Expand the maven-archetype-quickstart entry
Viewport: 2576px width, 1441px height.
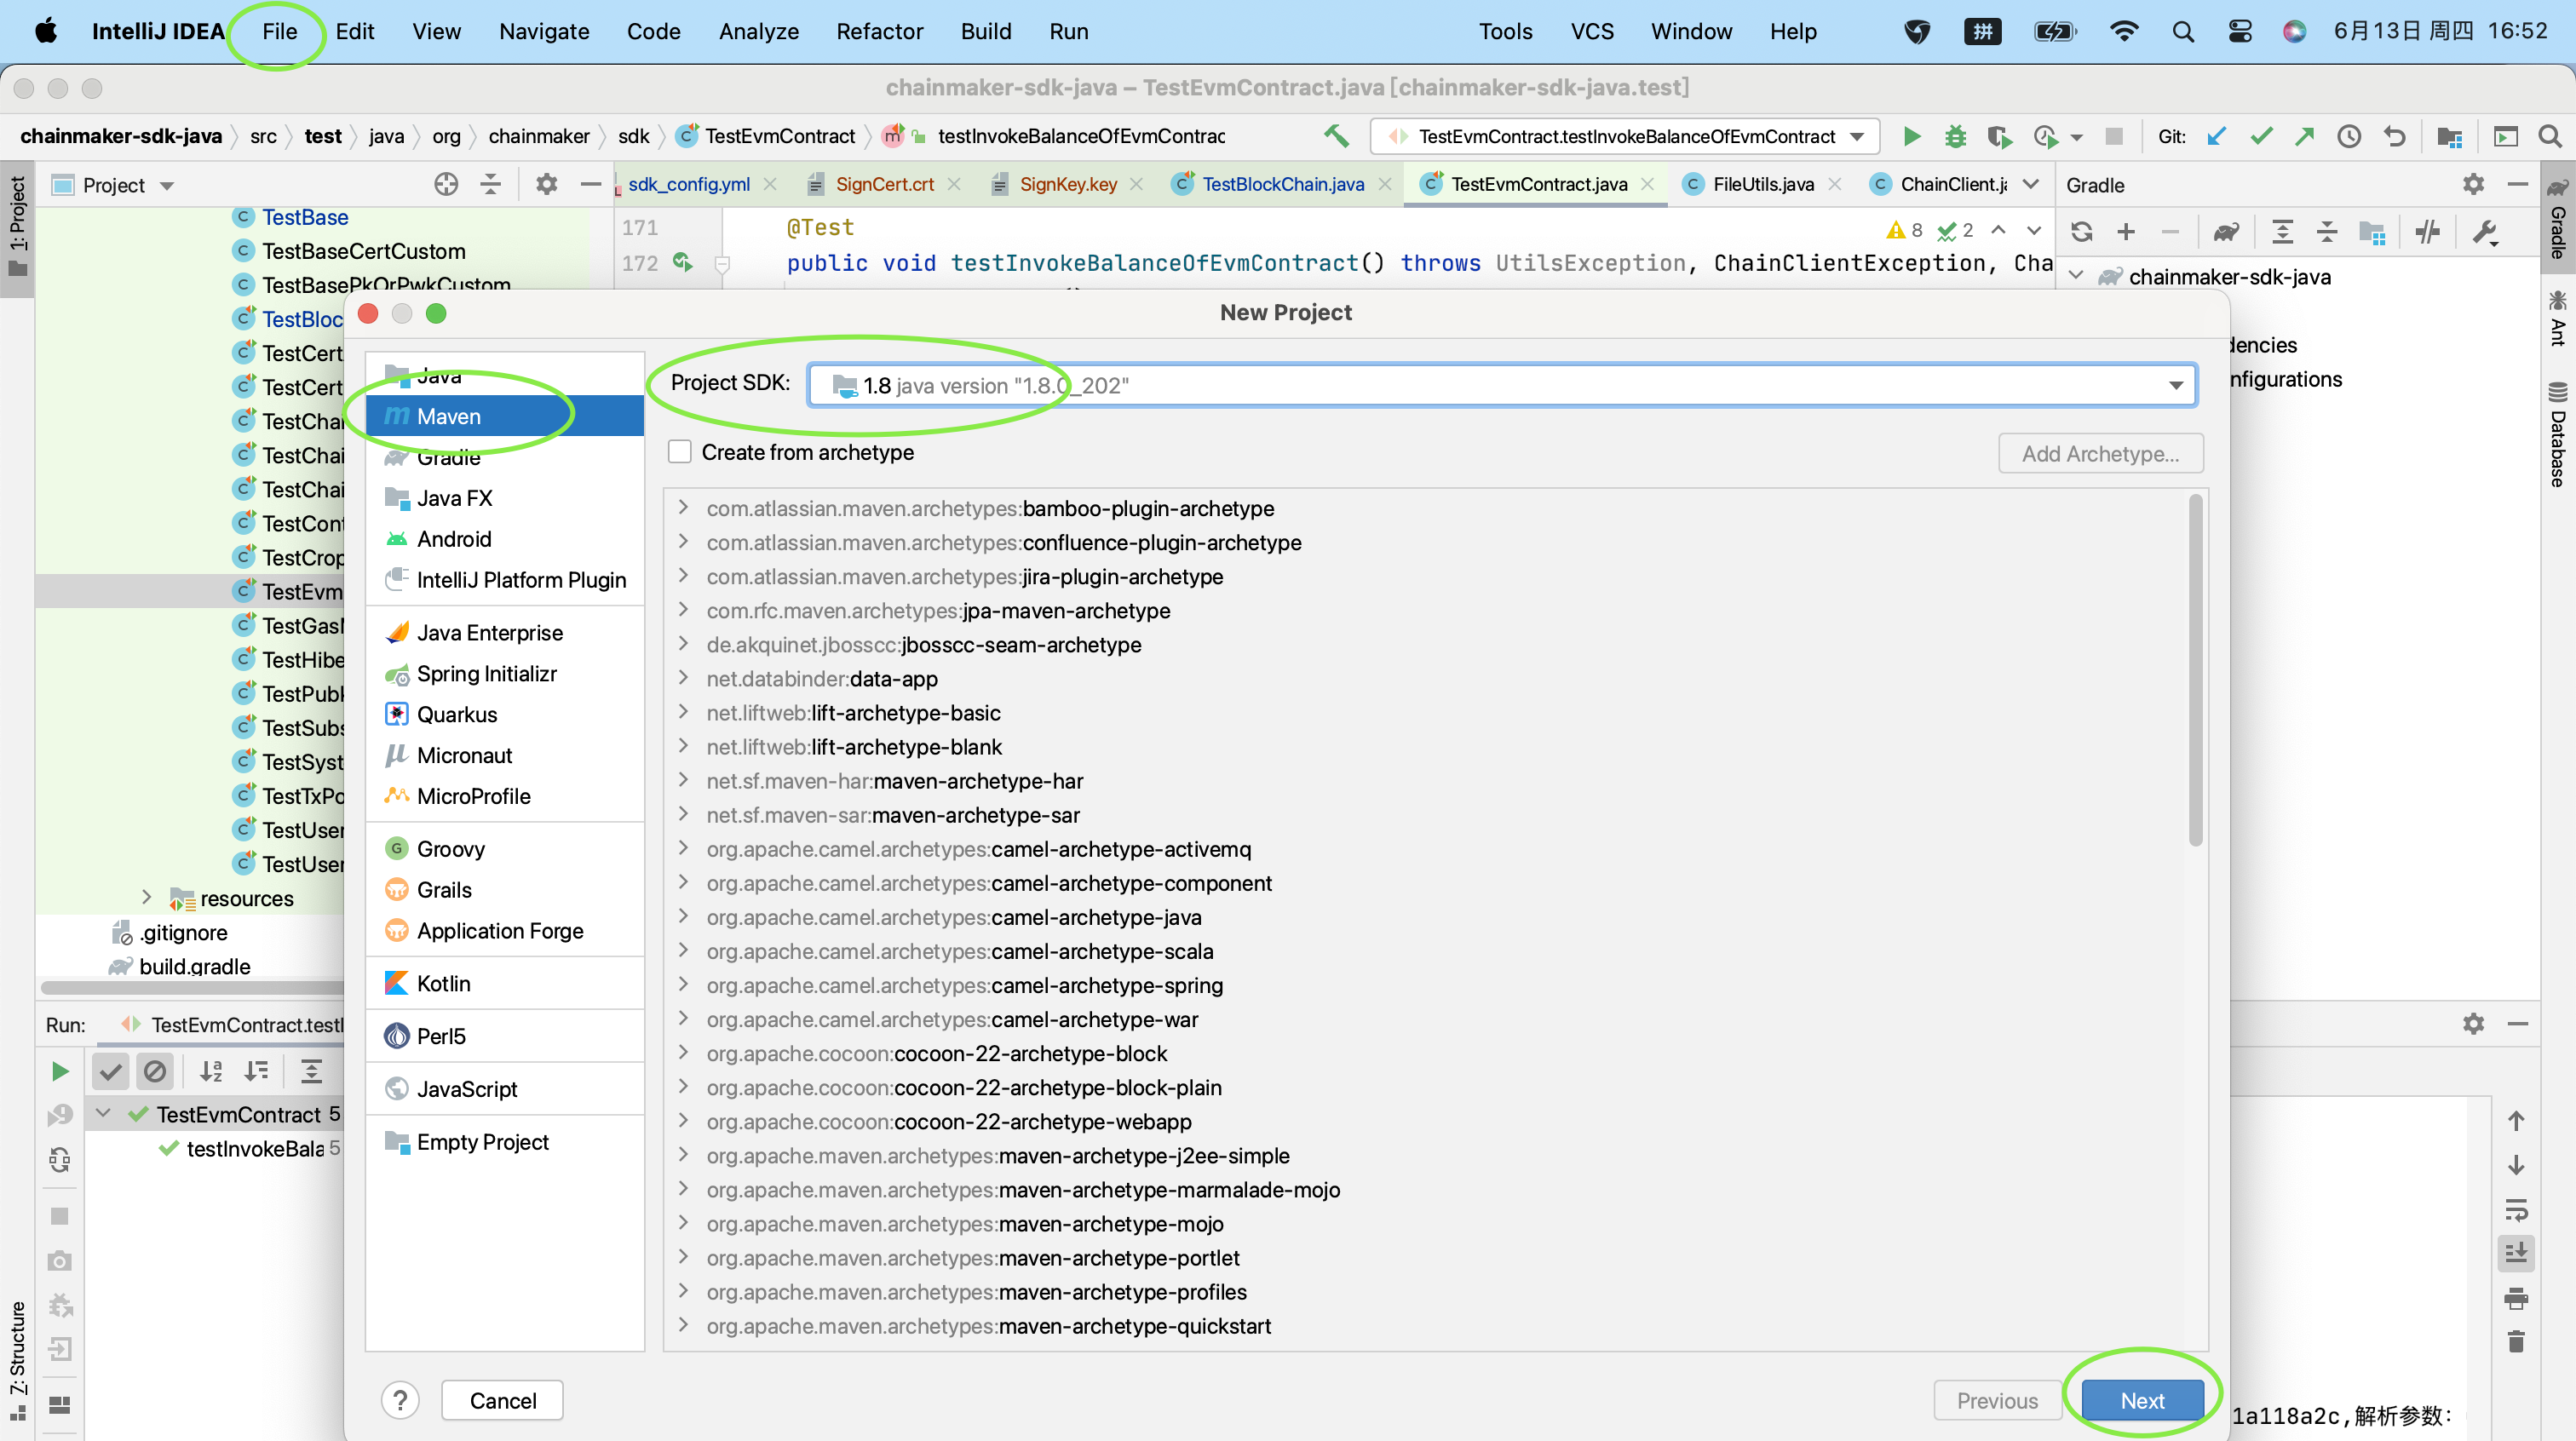tap(683, 1325)
